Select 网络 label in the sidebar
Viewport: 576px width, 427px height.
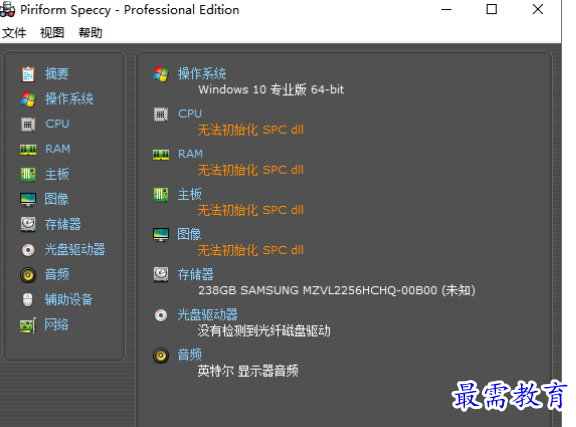click(57, 325)
